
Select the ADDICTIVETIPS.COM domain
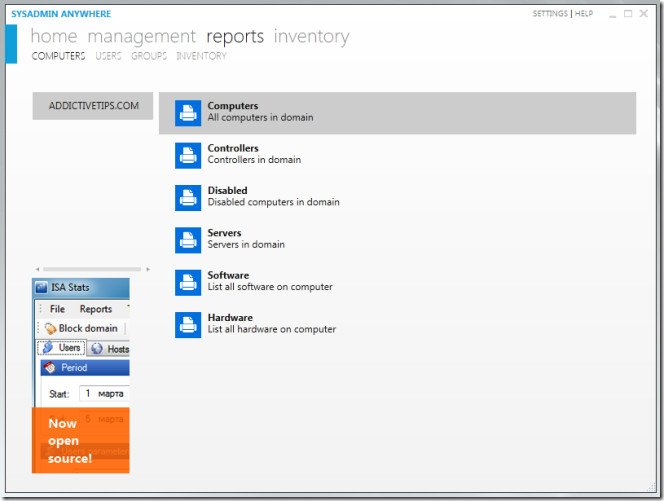tap(93, 106)
